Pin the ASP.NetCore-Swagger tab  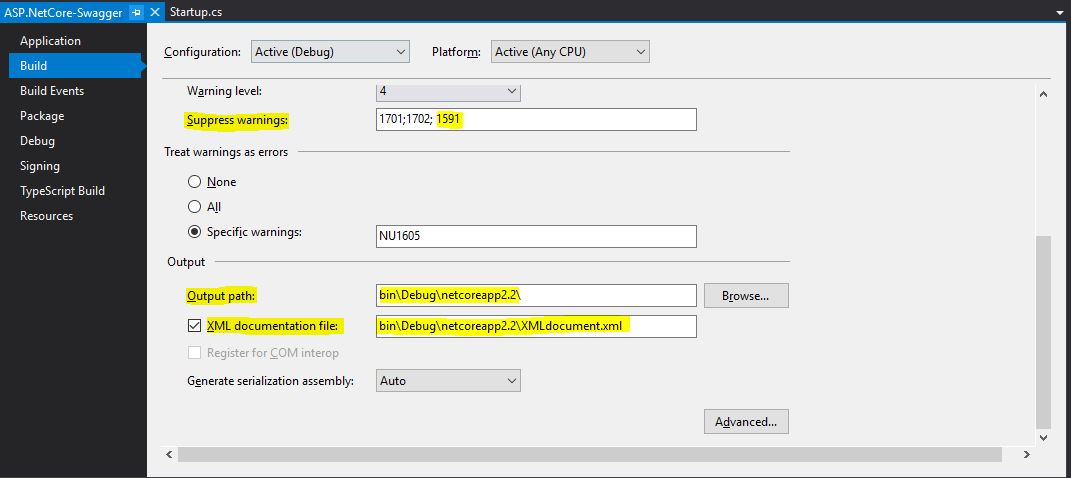click(136, 12)
